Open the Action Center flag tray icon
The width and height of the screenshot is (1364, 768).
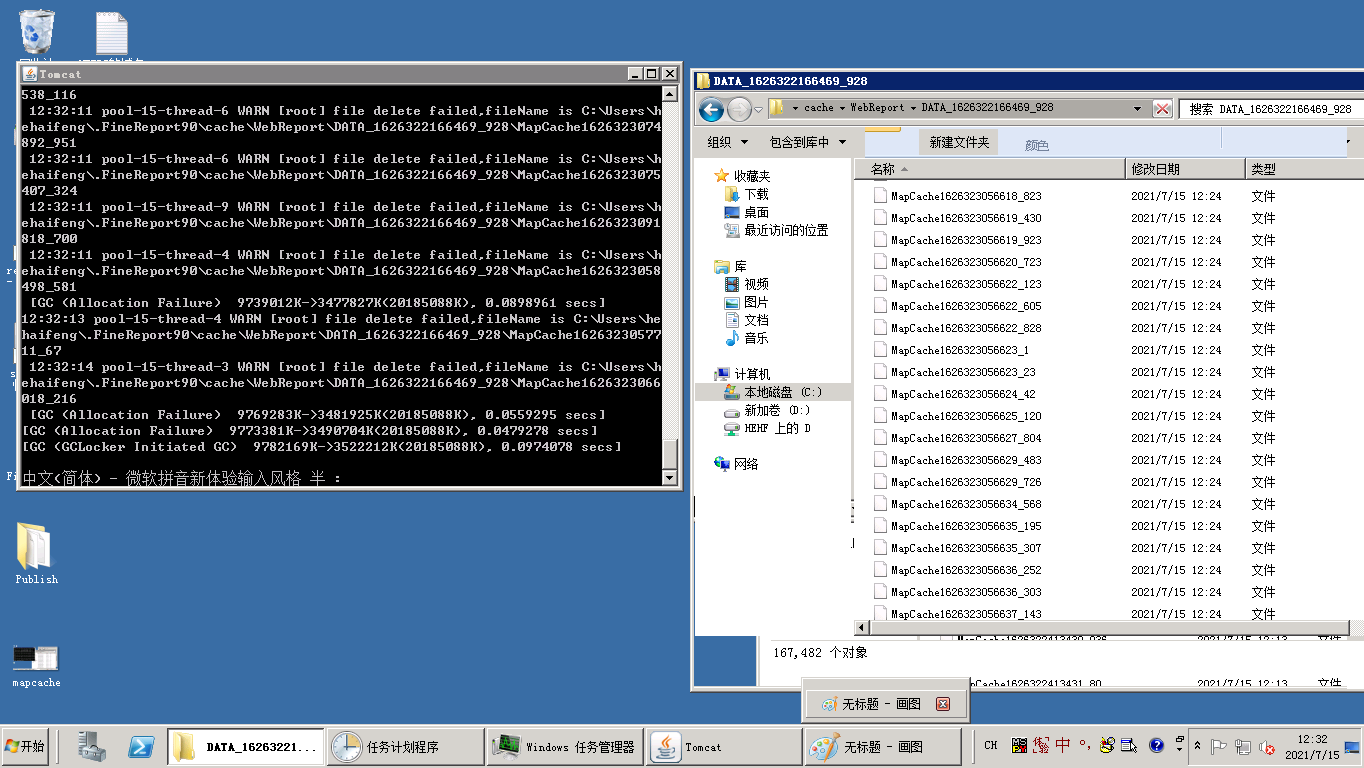(1219, 746)
